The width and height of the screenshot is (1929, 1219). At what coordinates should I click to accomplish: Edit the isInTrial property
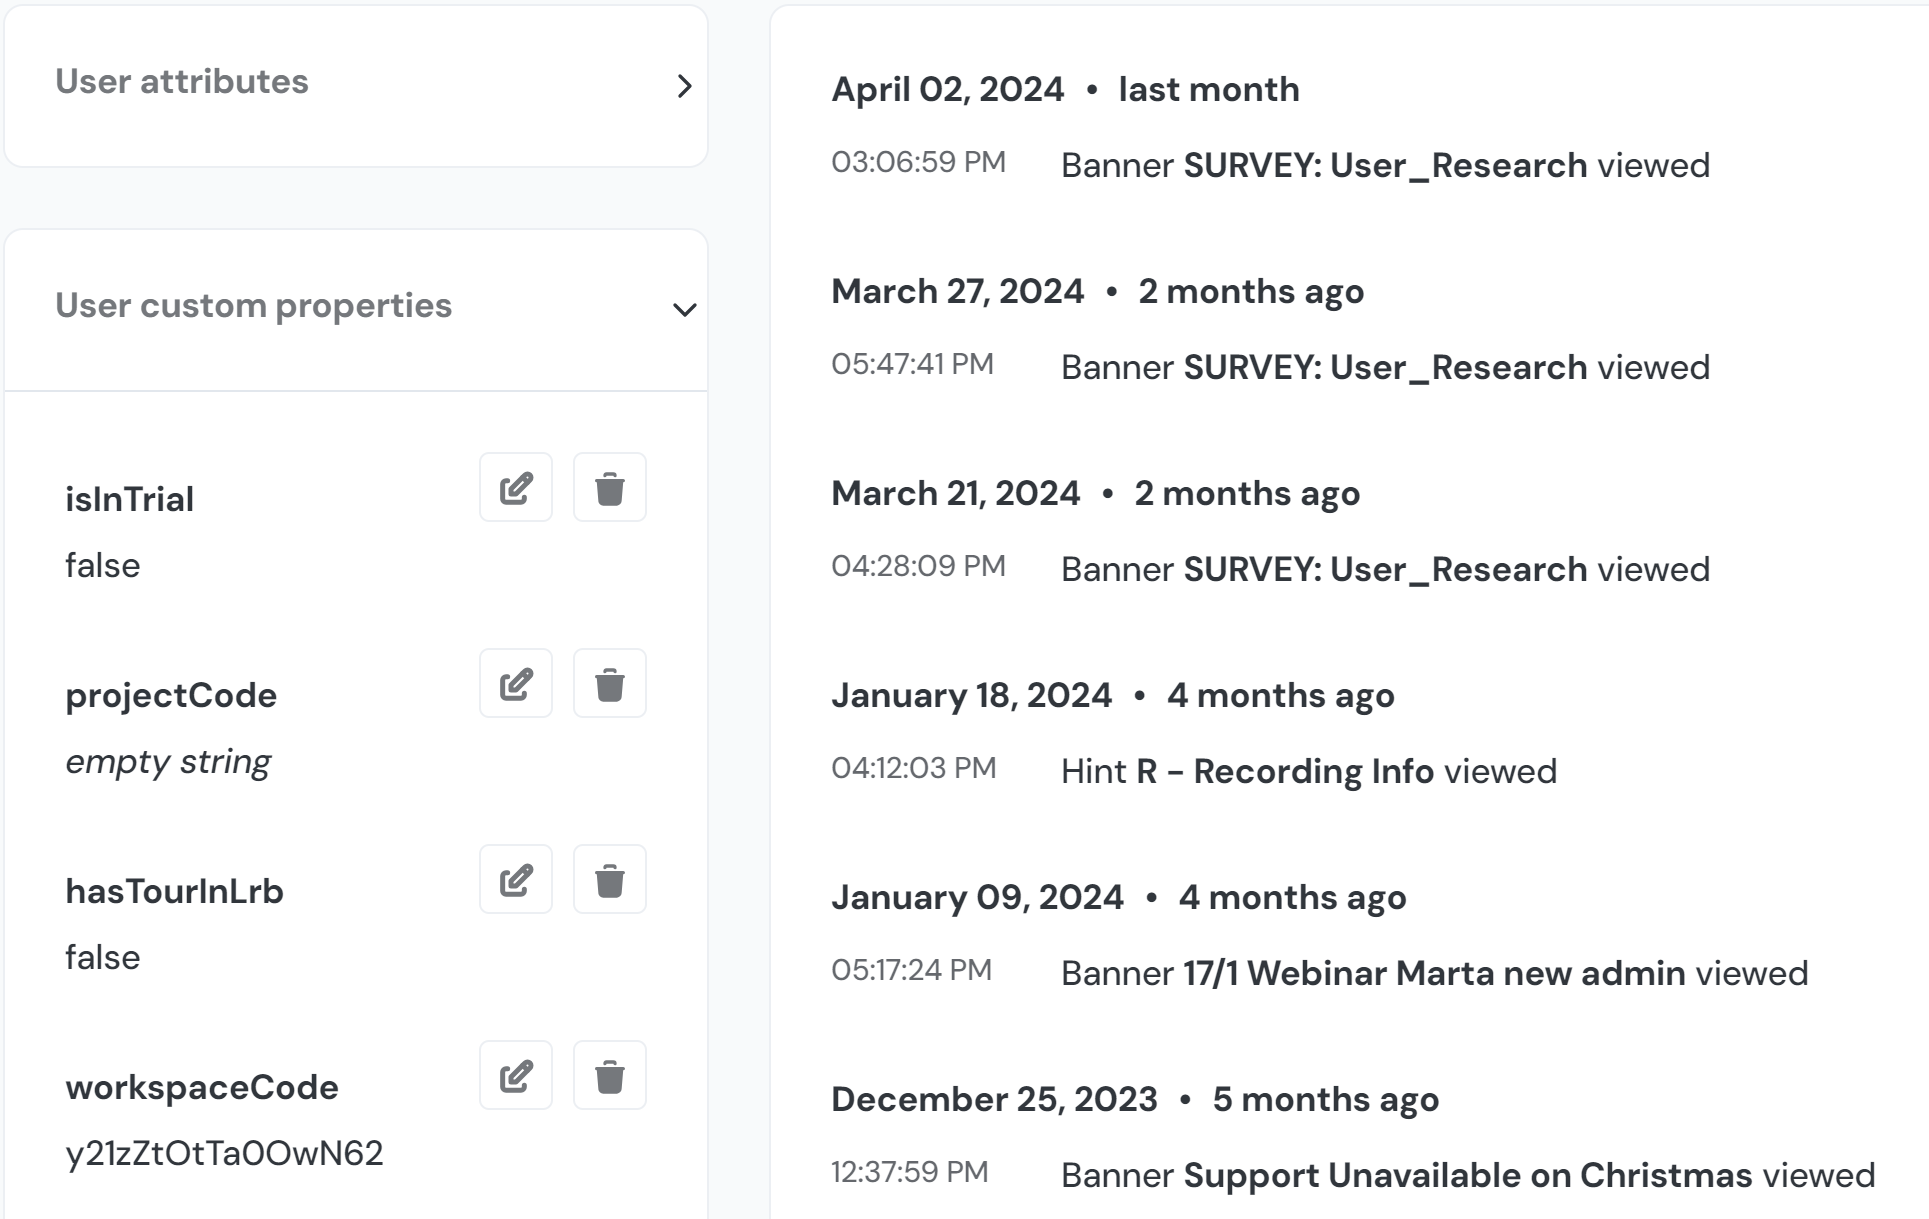pyautogui.click(x=516, y=488)
